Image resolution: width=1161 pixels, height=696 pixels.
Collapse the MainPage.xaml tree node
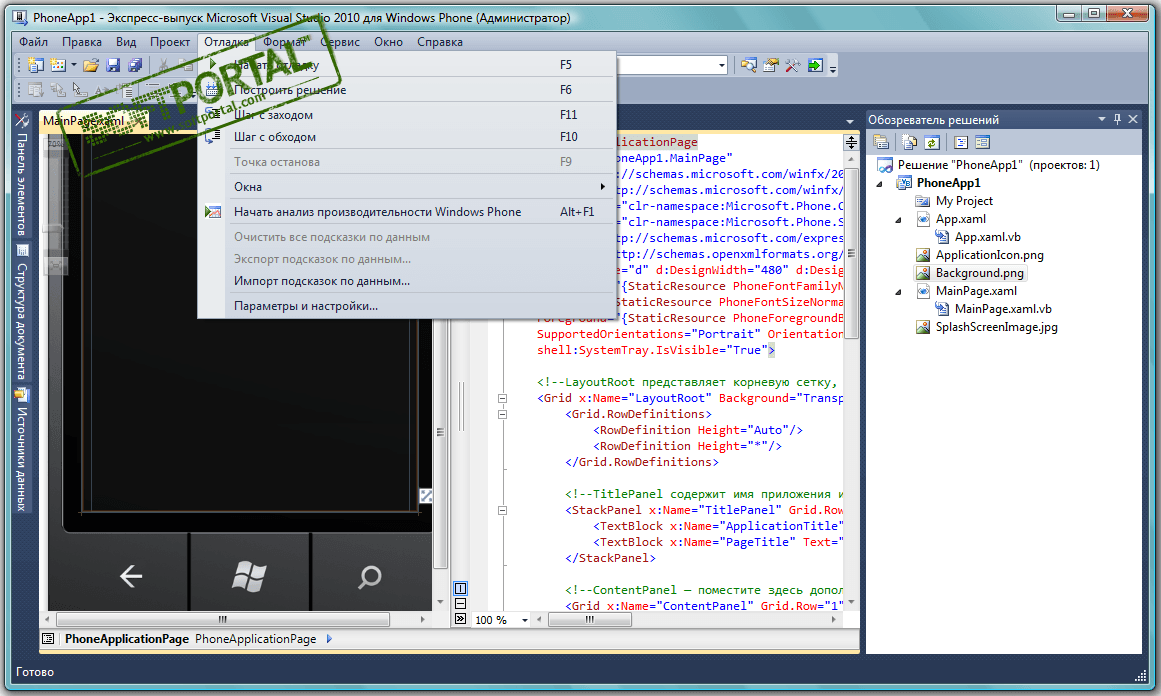(x=898, y=292)
